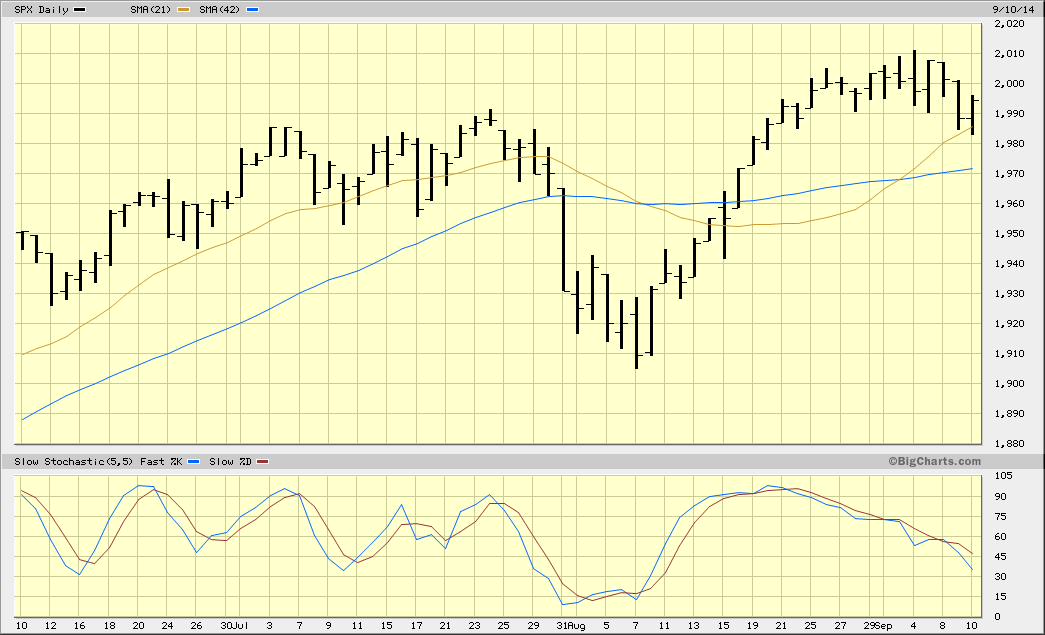Click the SMA(42) legend label
The height and width of the screenshot is (635, 1045).
[219, 9]
